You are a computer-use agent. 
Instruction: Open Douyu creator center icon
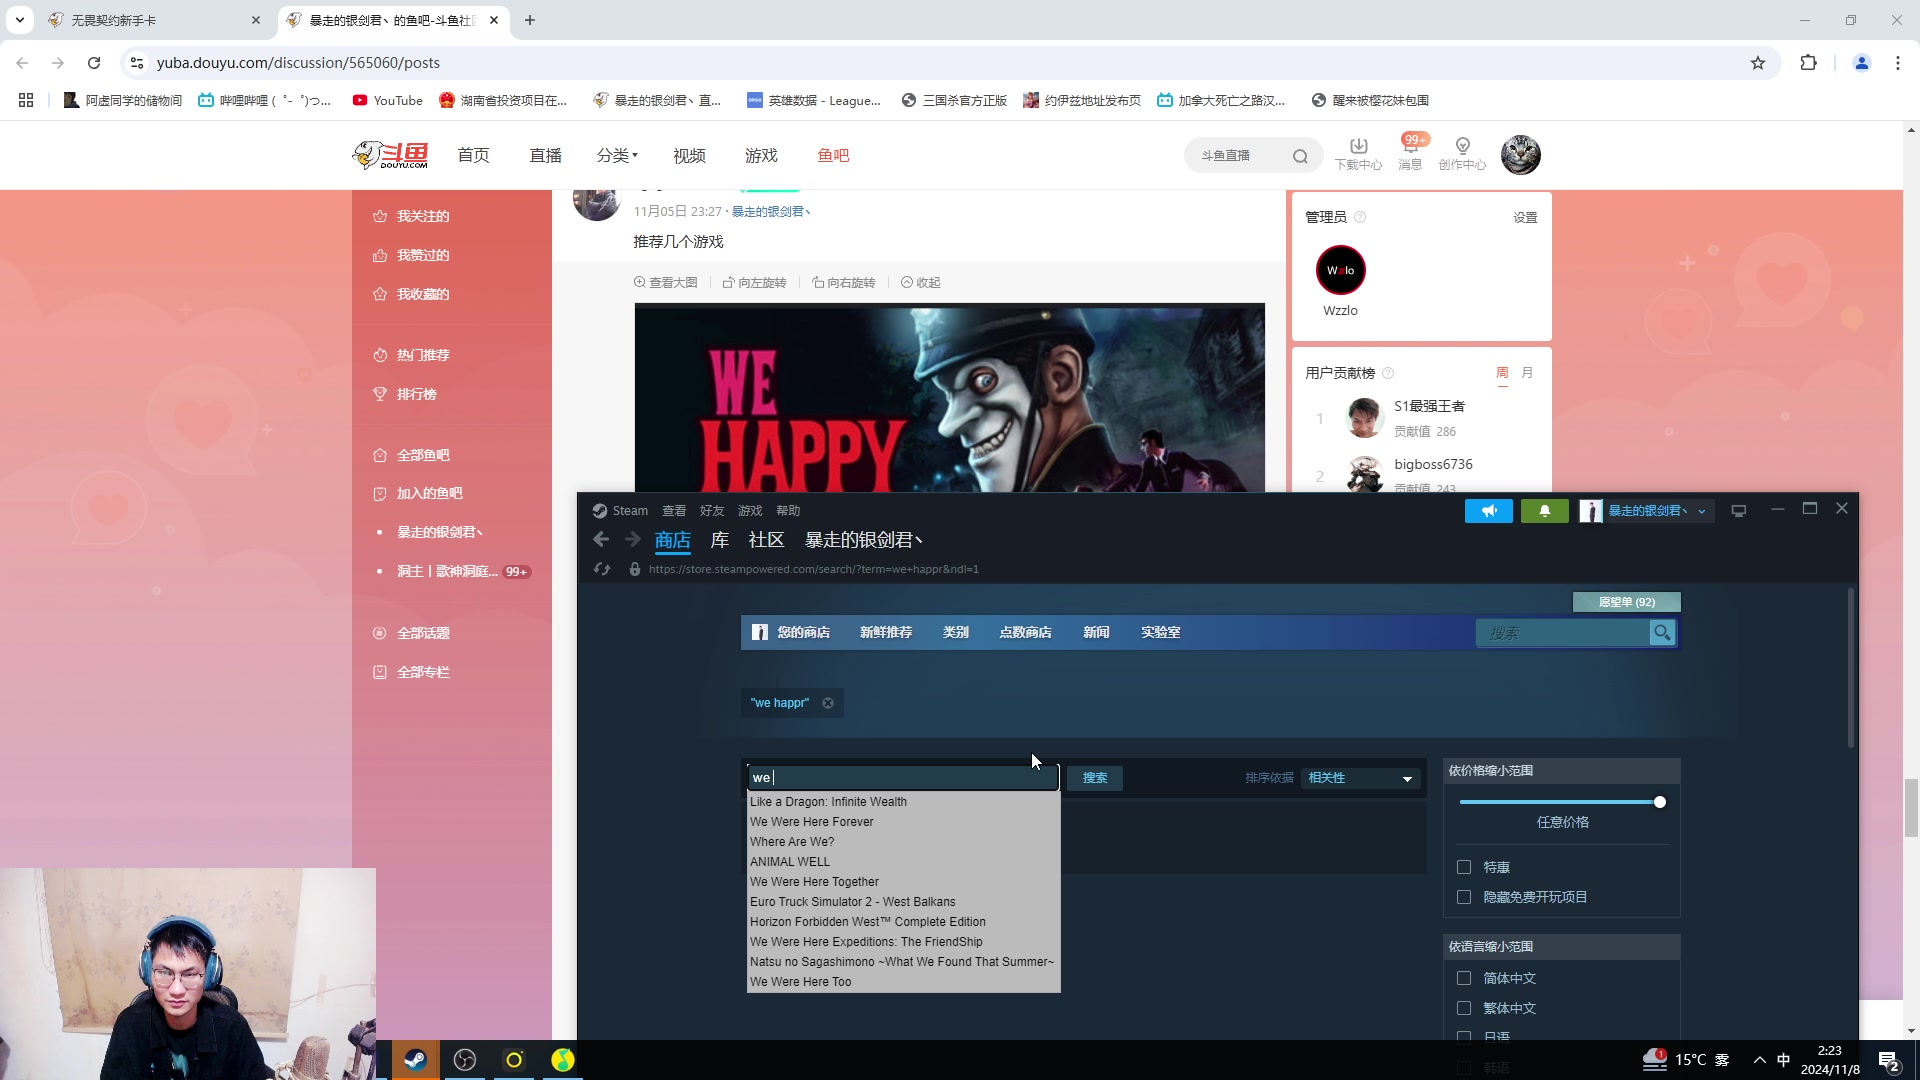(1462, 153)
